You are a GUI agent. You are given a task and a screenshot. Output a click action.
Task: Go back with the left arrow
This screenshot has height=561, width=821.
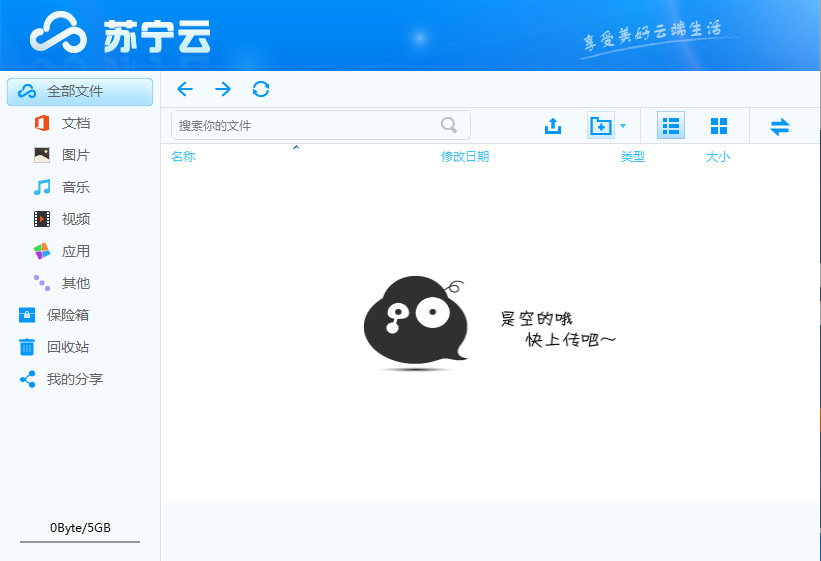pos(185,89)
